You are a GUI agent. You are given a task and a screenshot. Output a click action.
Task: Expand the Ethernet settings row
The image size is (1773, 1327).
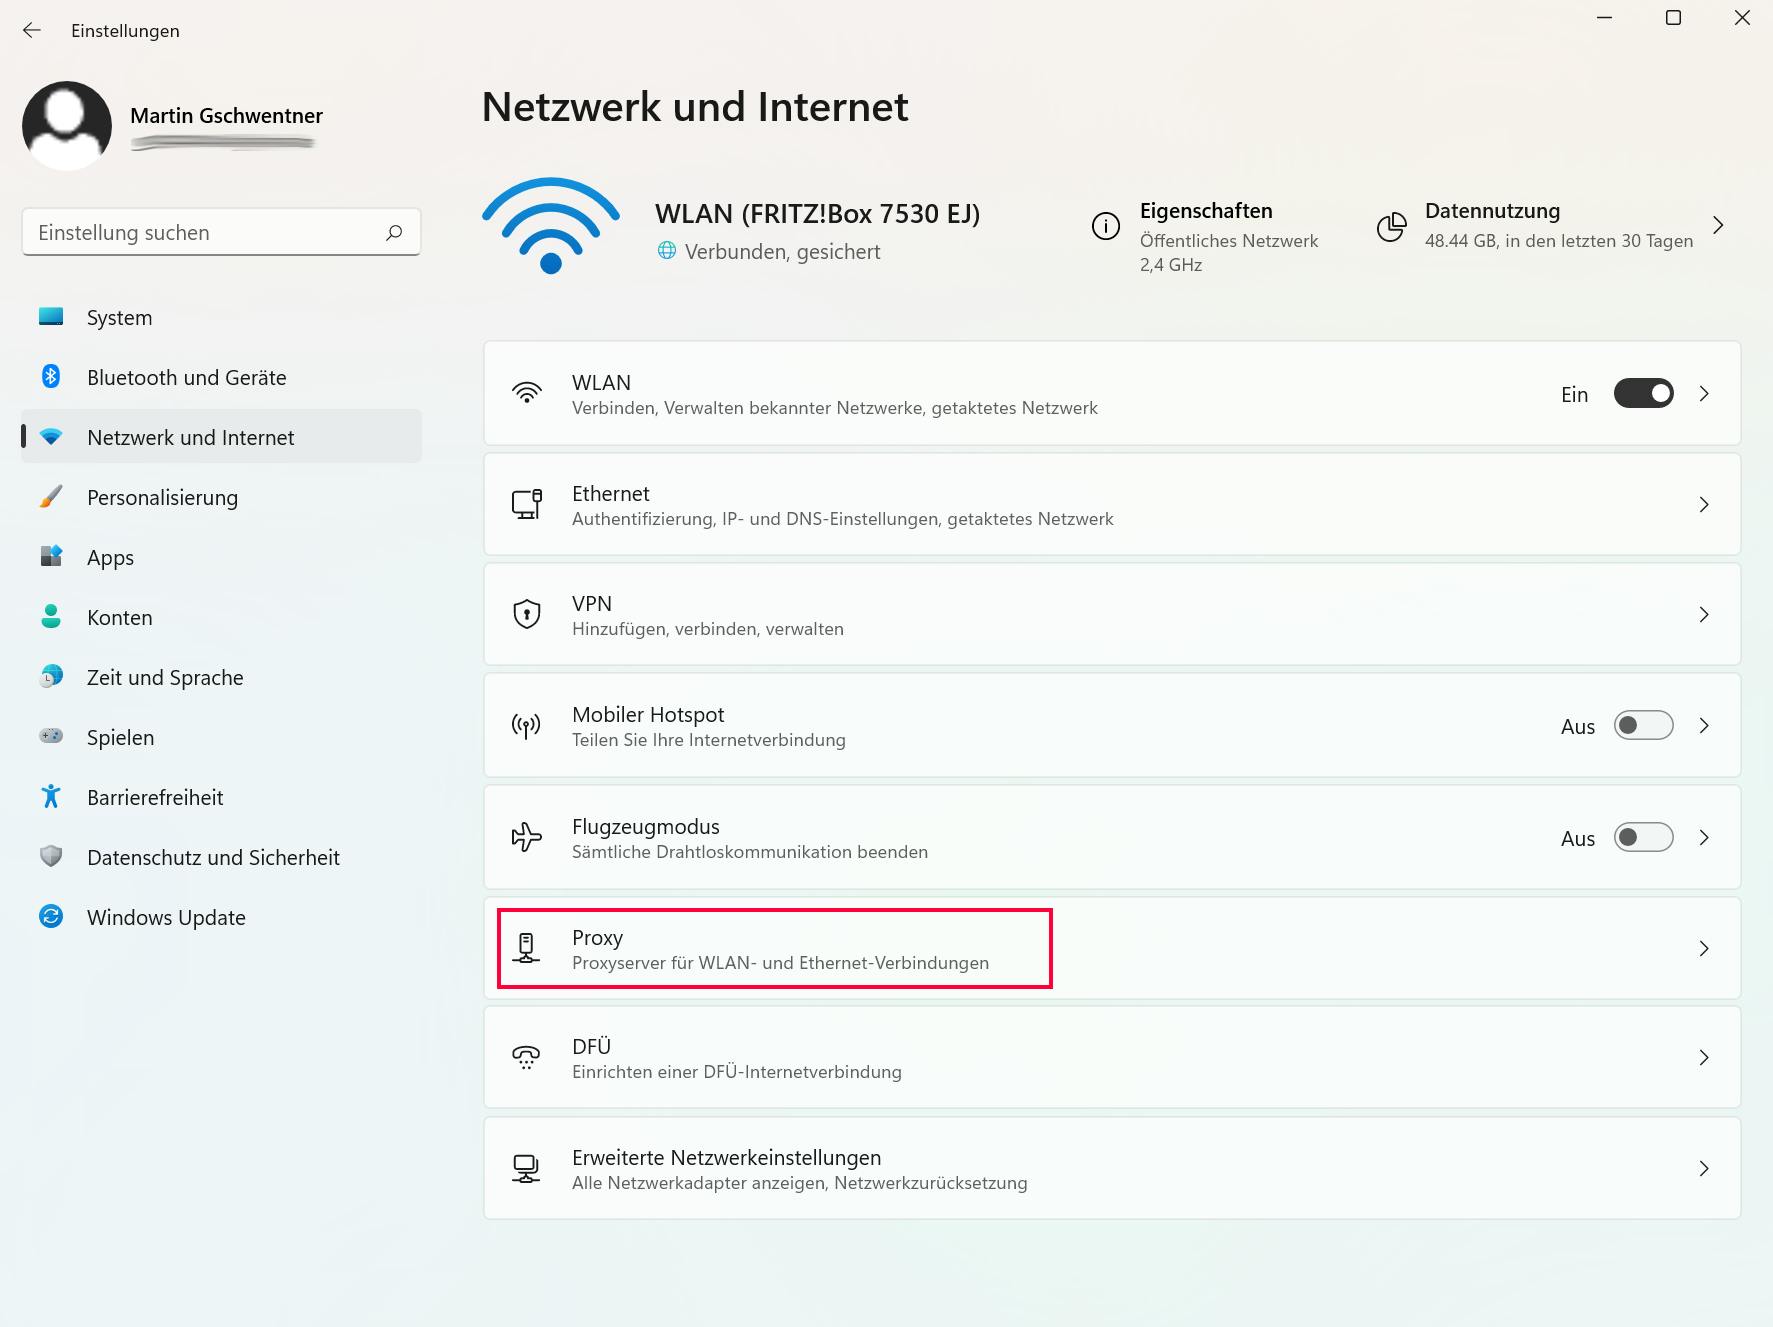pyautogui.click(x=1705, y=504)
